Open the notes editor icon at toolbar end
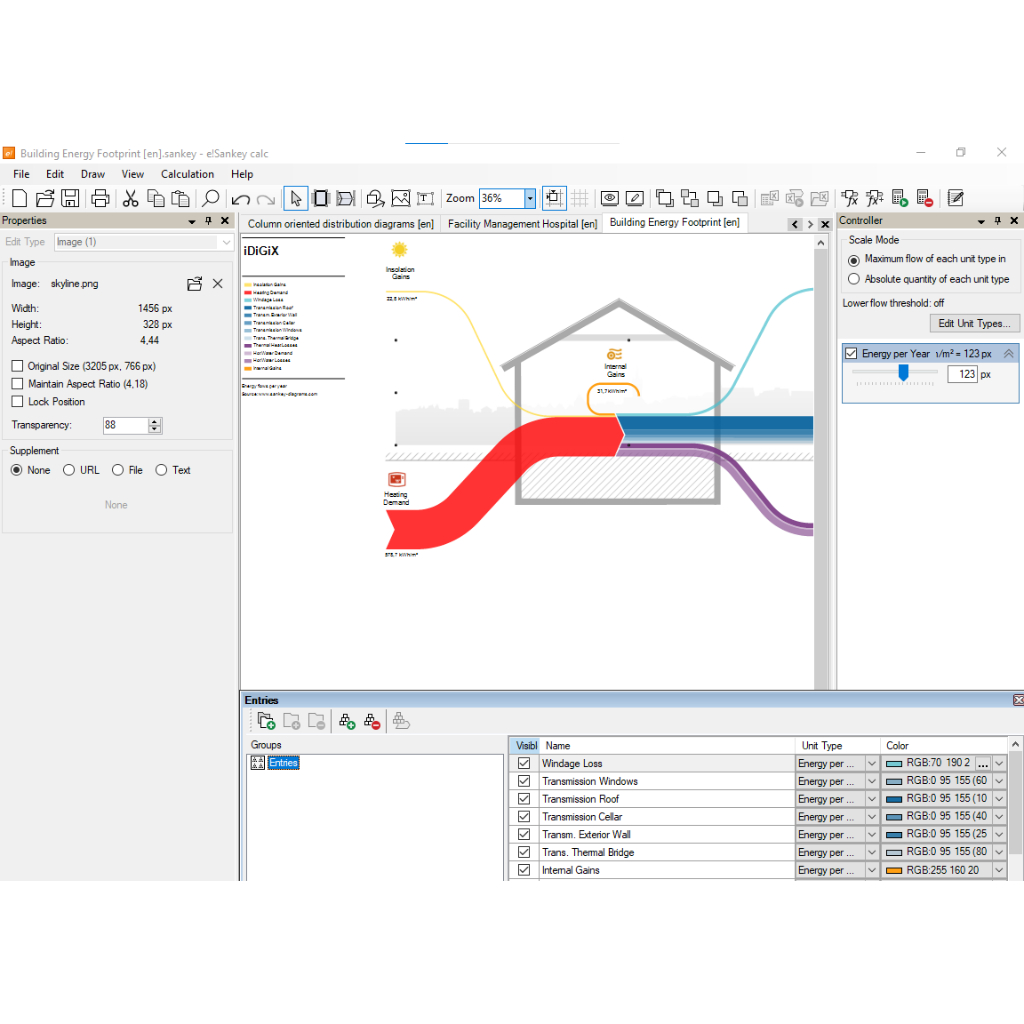Viewport: 1024px width, 1024px height. pyautogui.click(x=955, y=198)
